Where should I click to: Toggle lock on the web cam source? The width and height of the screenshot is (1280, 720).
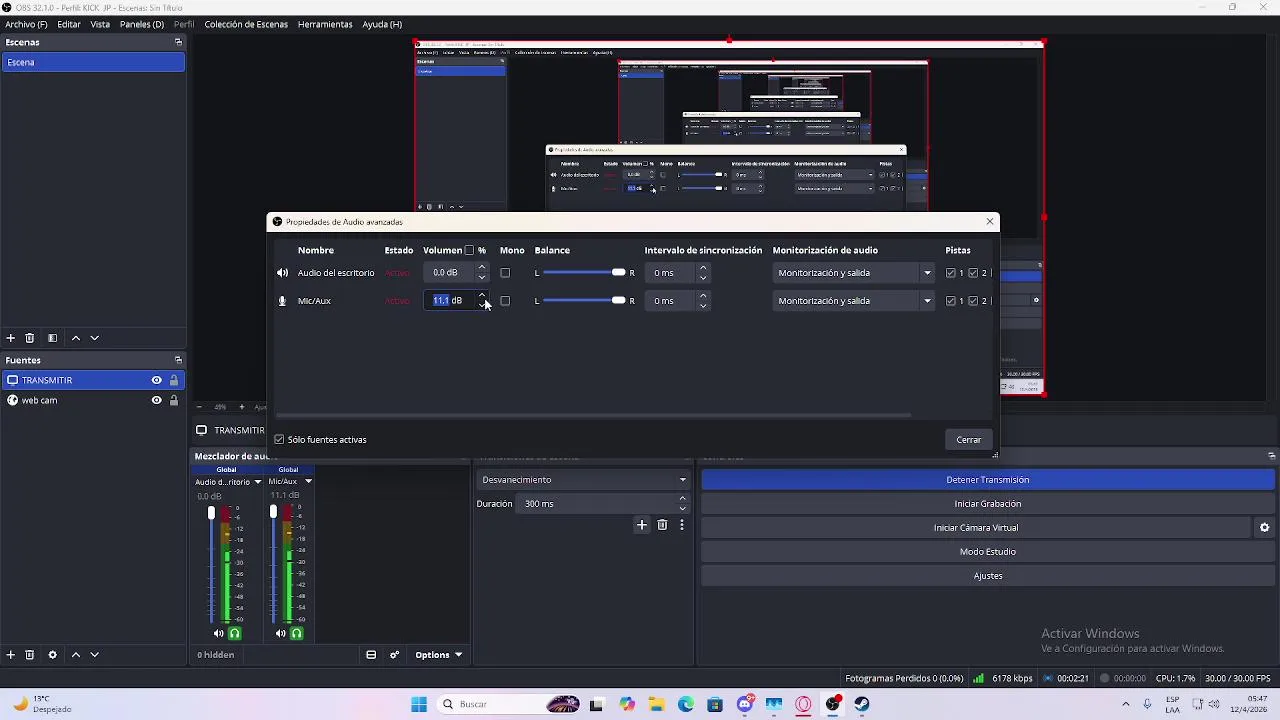(x=174, y=400)
